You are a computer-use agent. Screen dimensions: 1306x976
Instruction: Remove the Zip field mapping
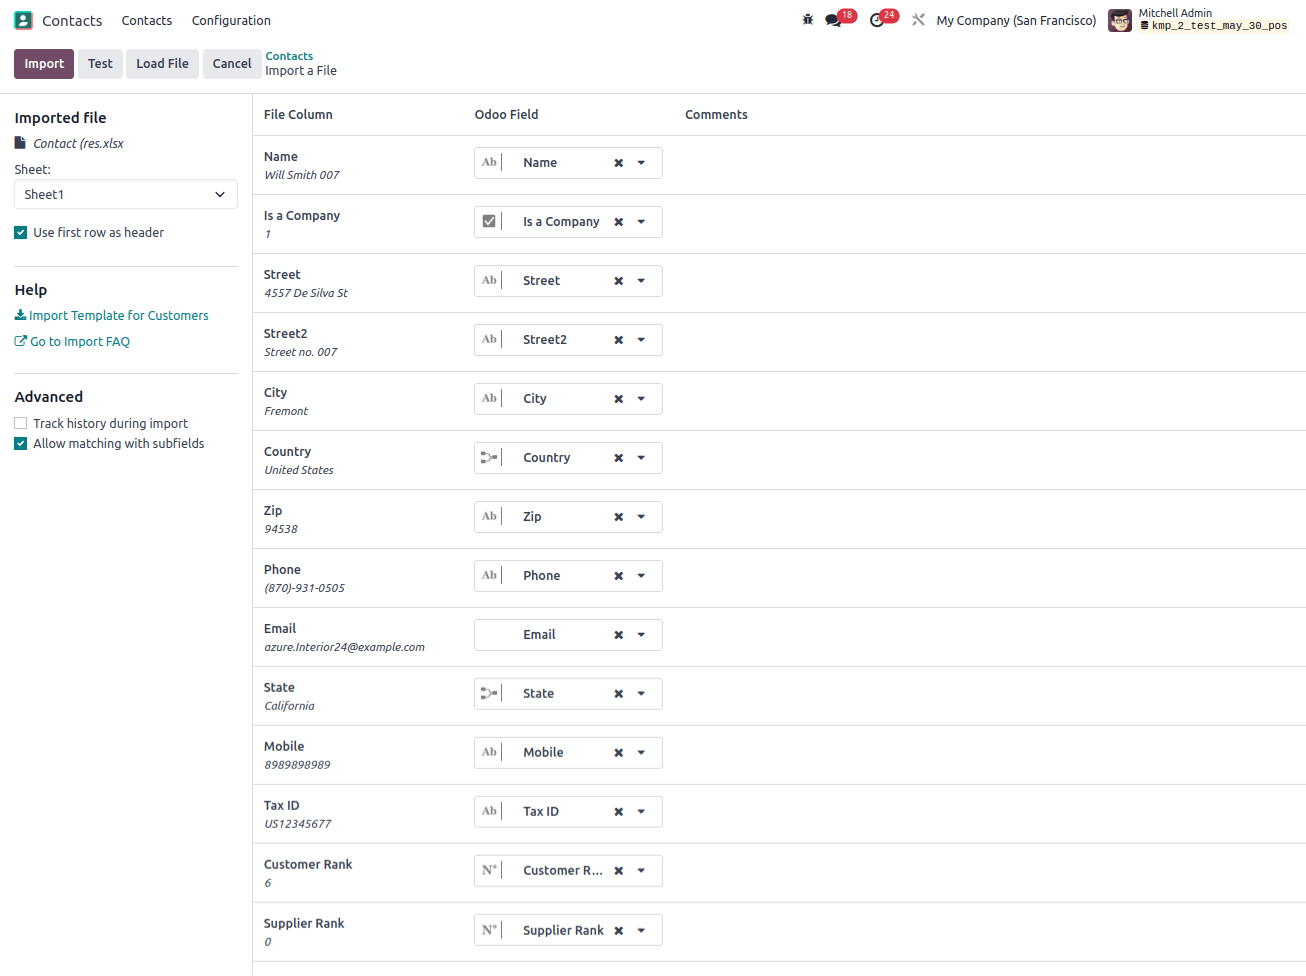coord(619,517)
